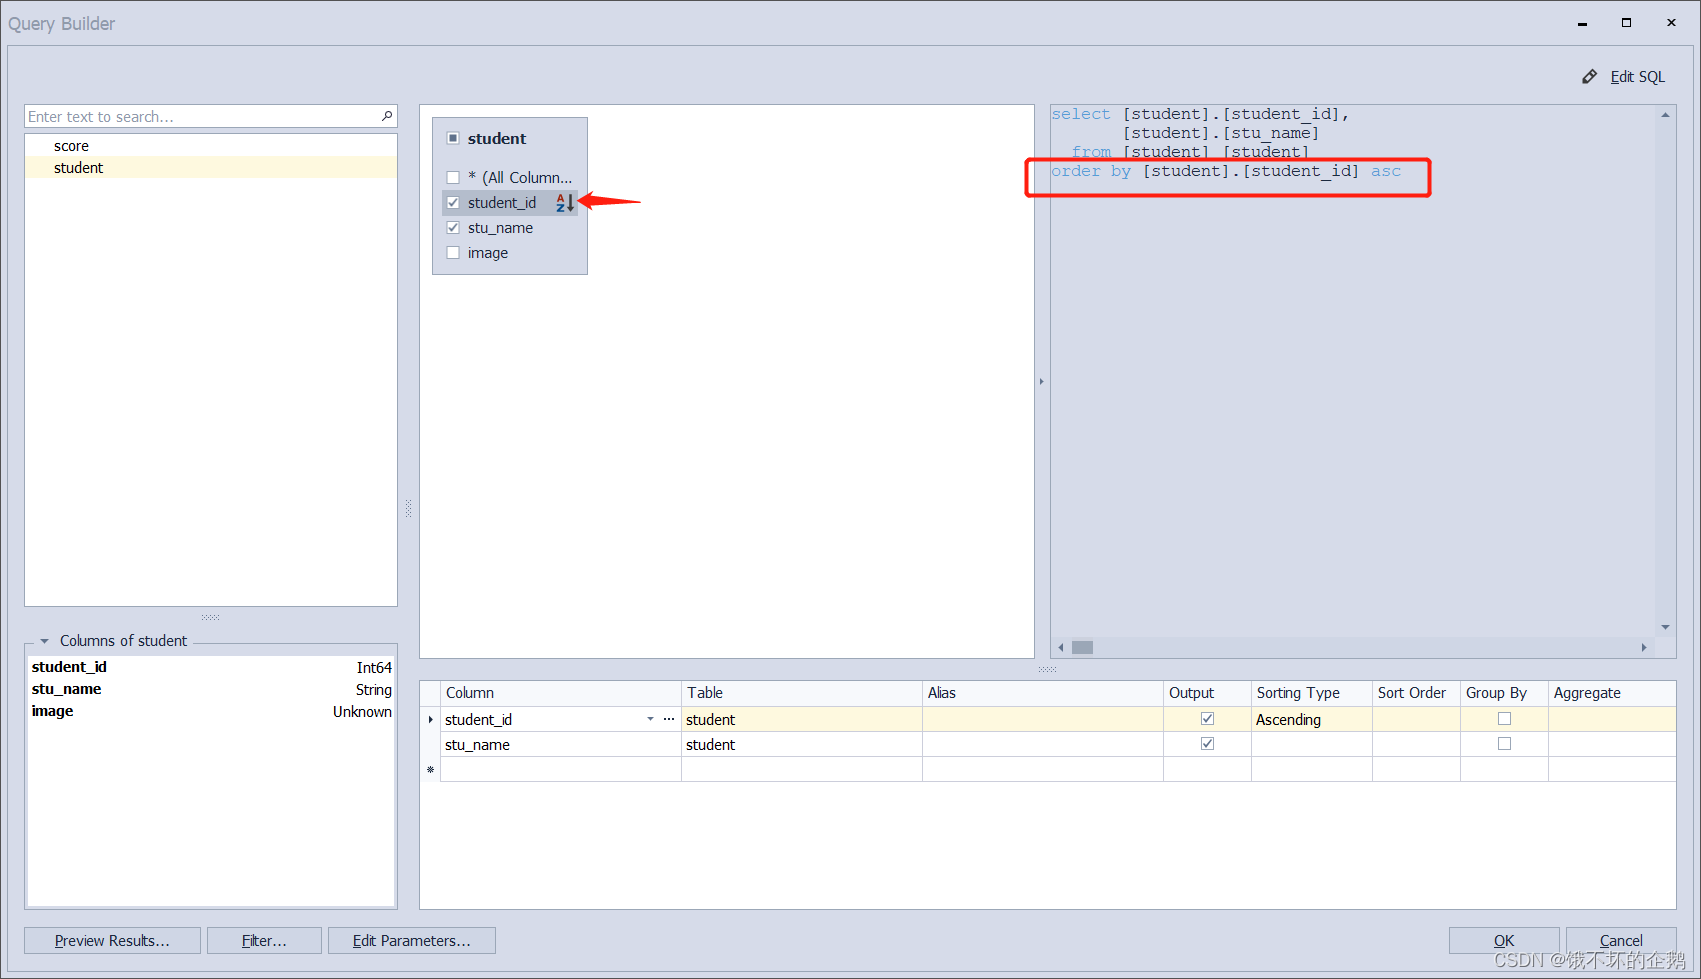This screenshot has height=979, width=1701.
Task: Click the SQL pane horizontal scrollbar thumb
Action: (x=1082, y=647)
